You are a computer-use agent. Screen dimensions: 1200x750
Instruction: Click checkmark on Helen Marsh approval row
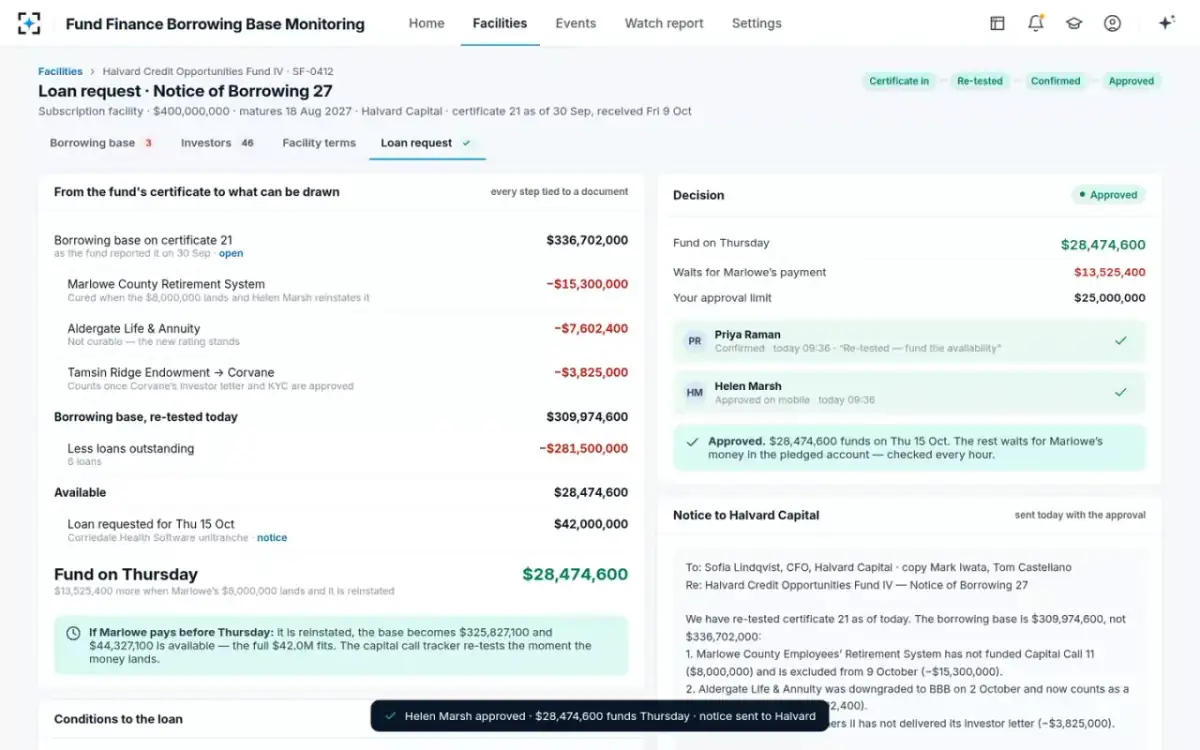click(x=1121, y=392)
